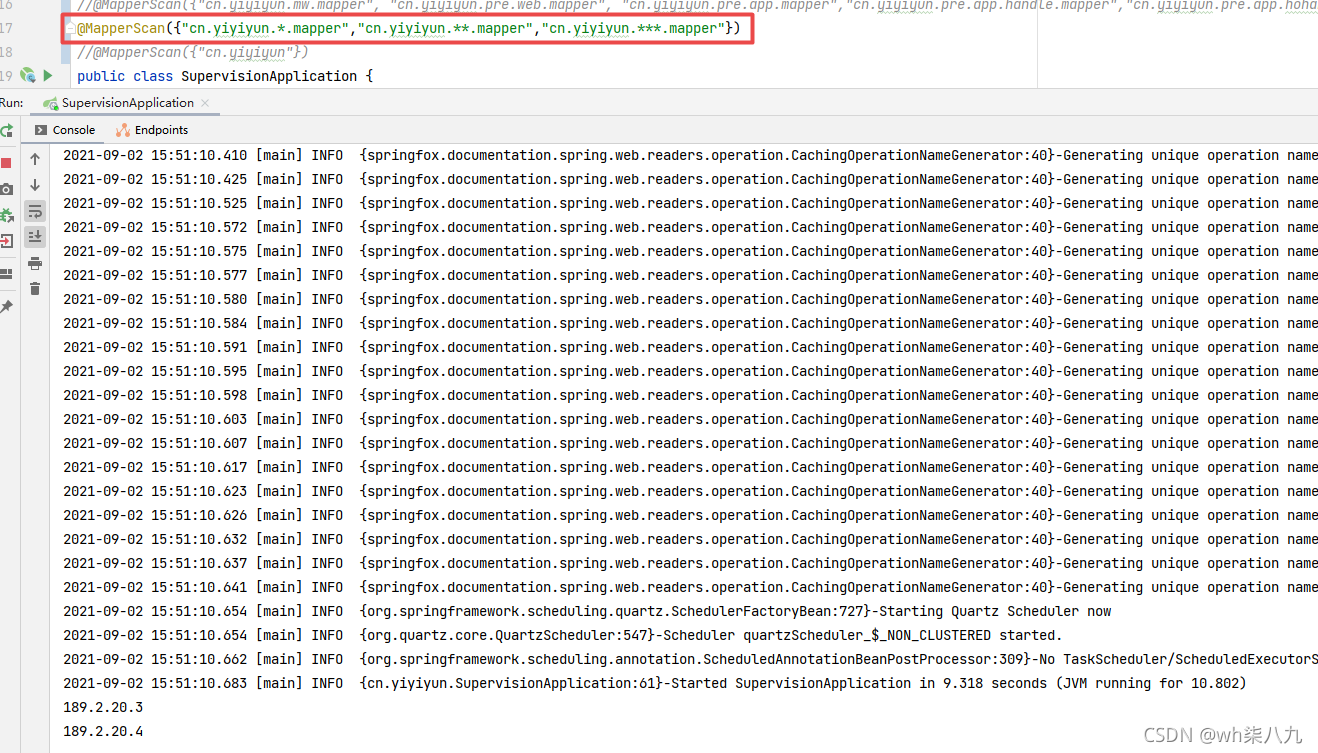Viewport: 1318px width, 753px height.
Task: Click the exit icon with red arrow
Action: point(6,241)
